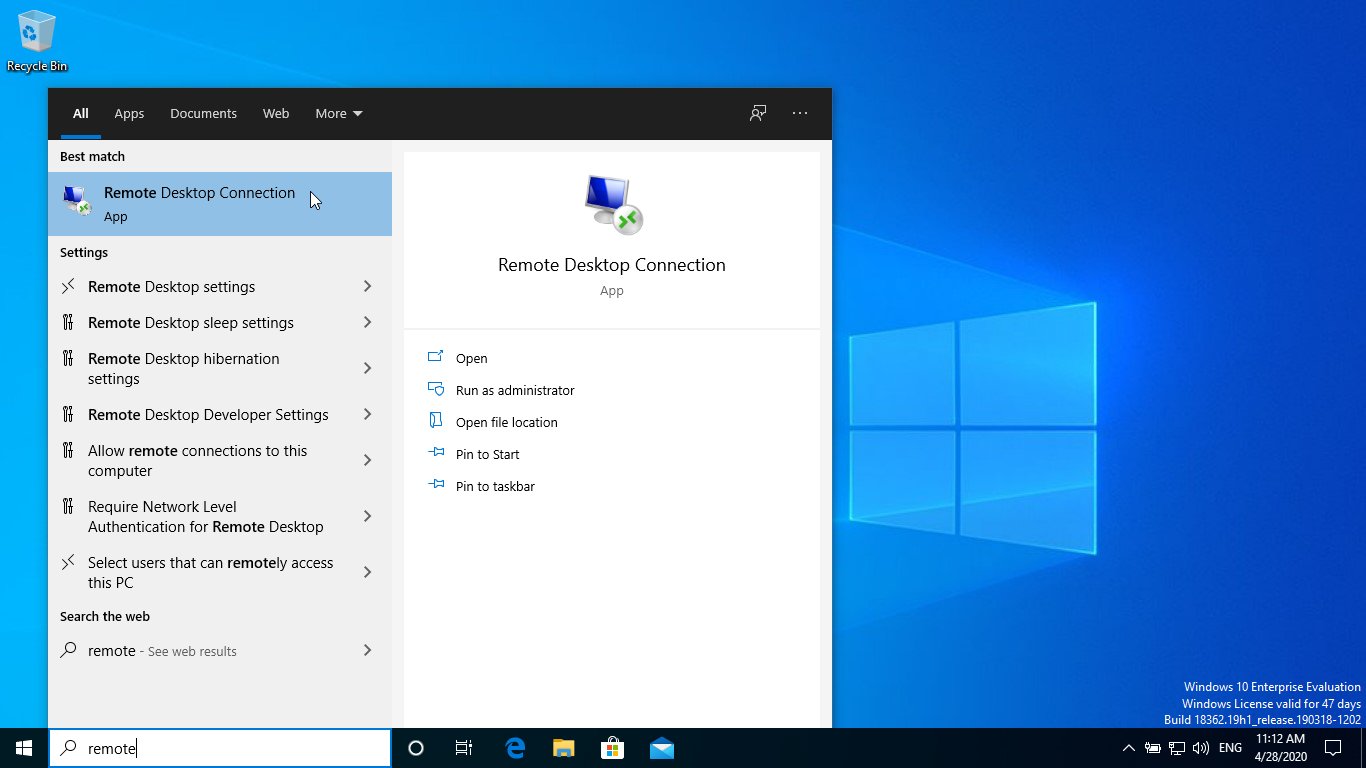Click the Pin to Start icon
This screenshot has width=1366, height=768.
[x=435, y=453]
